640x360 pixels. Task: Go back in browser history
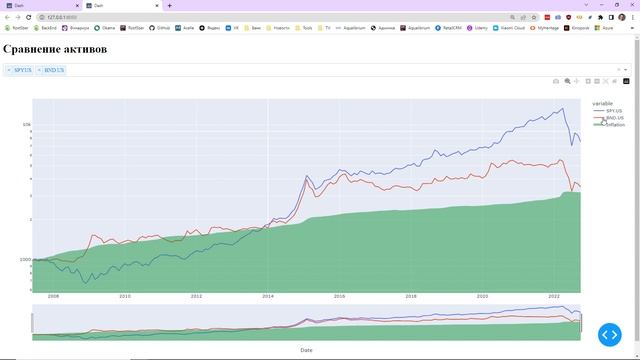[x=7, y=17]
